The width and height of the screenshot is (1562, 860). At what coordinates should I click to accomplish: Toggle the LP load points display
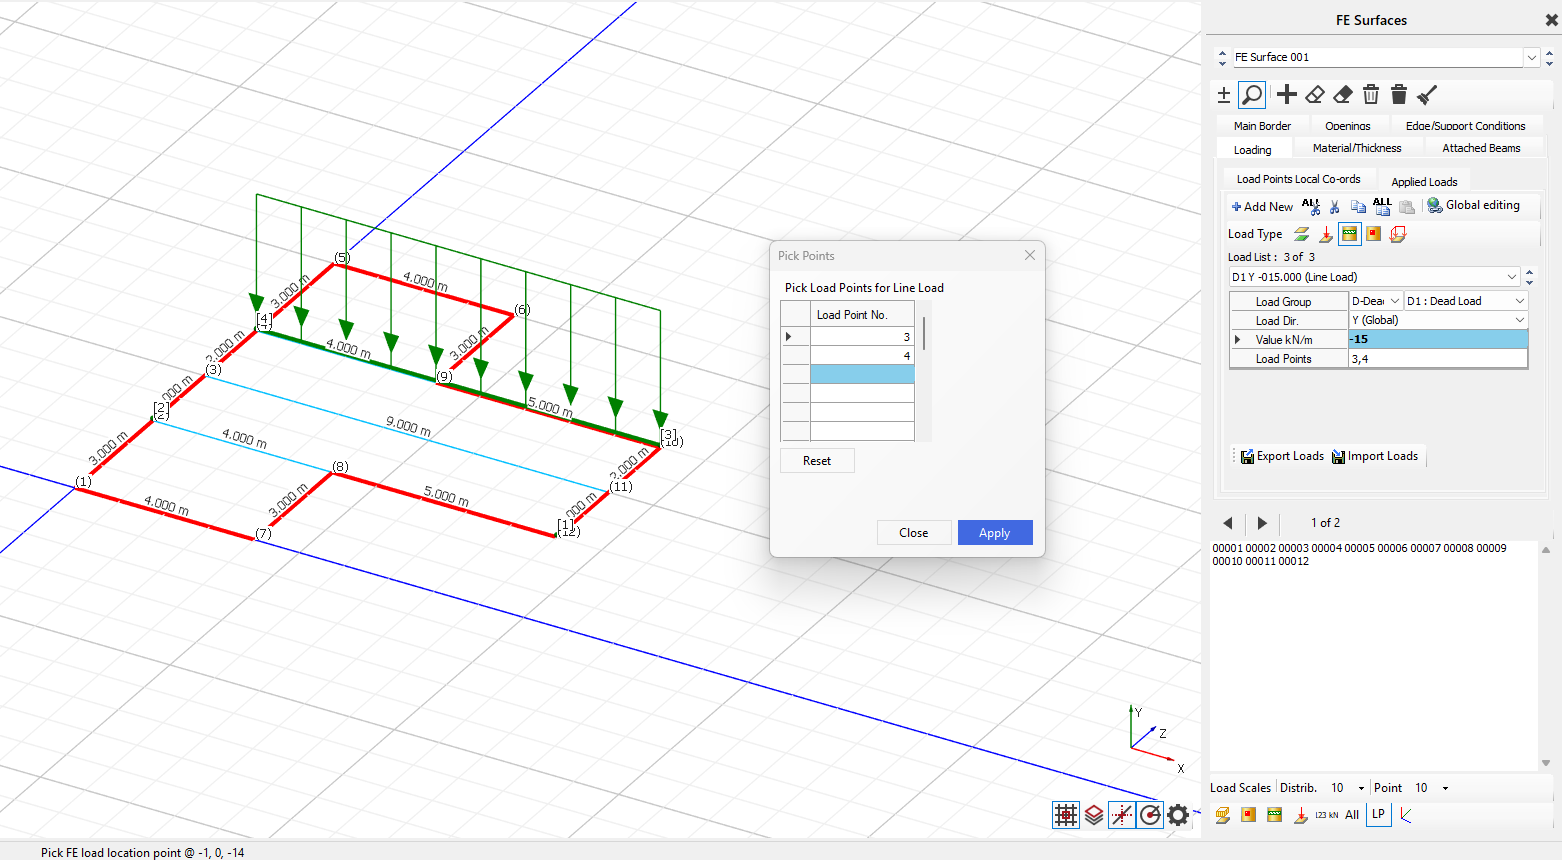point(1379,815)
